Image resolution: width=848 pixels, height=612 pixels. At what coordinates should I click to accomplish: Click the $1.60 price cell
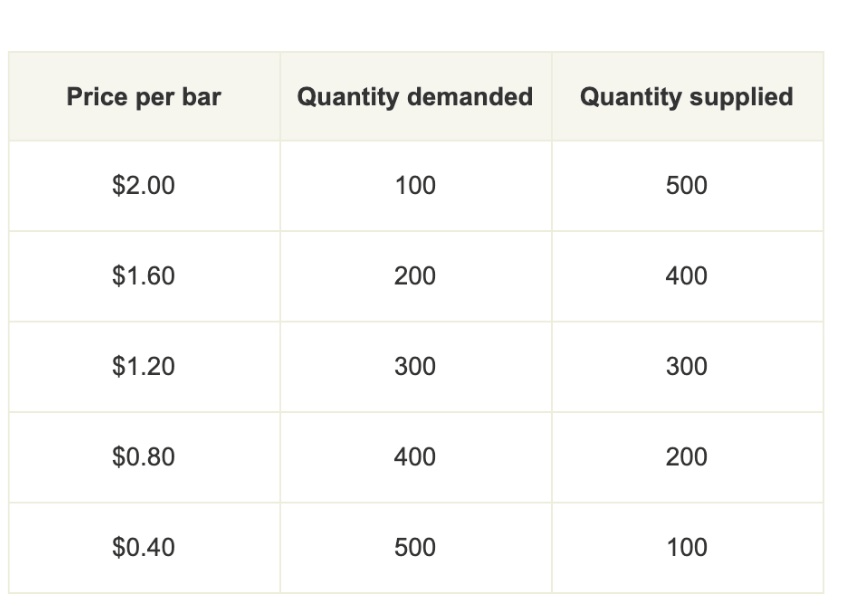(x=144, y=276)
